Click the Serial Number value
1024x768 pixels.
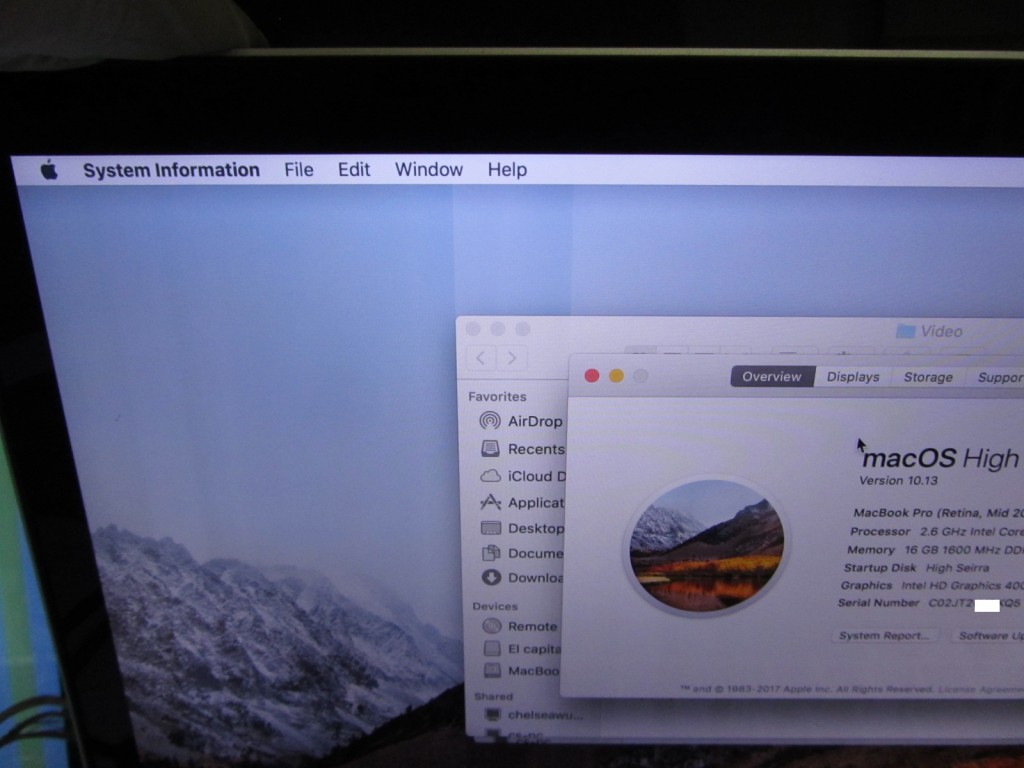(x=974, y=603)
